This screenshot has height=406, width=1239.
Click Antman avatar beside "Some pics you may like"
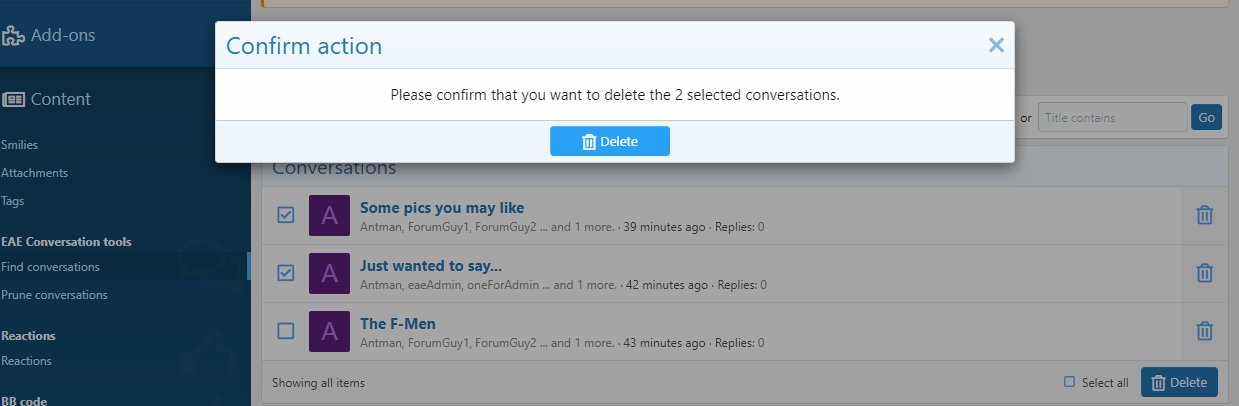(329, 215)
